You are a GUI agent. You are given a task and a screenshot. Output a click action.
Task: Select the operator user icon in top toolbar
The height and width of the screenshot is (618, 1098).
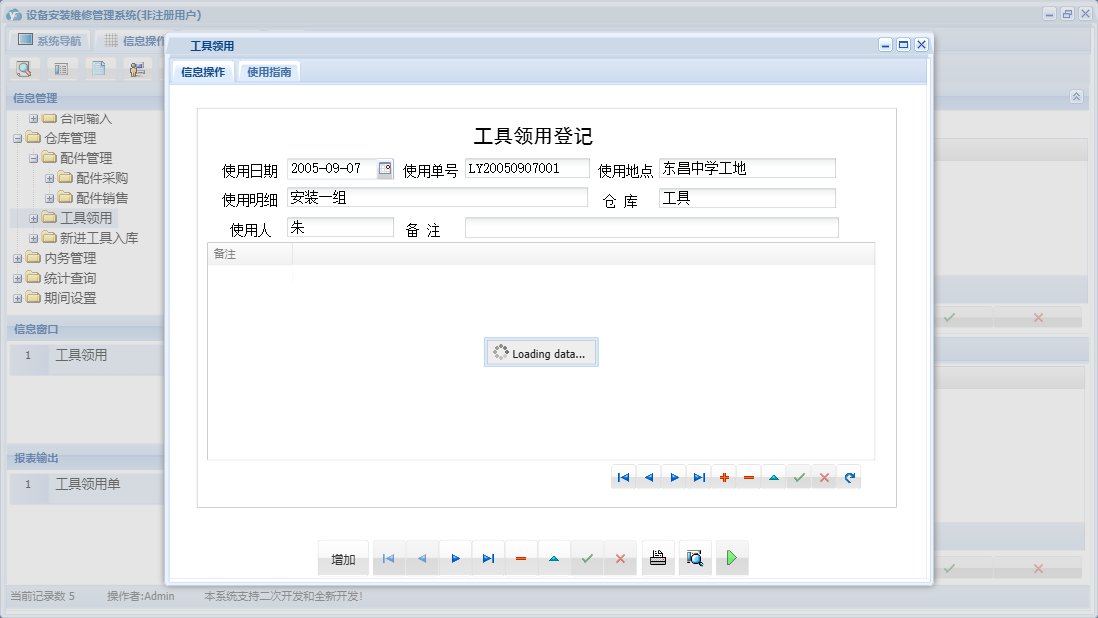pyautogui.click(x=137, y=68)
